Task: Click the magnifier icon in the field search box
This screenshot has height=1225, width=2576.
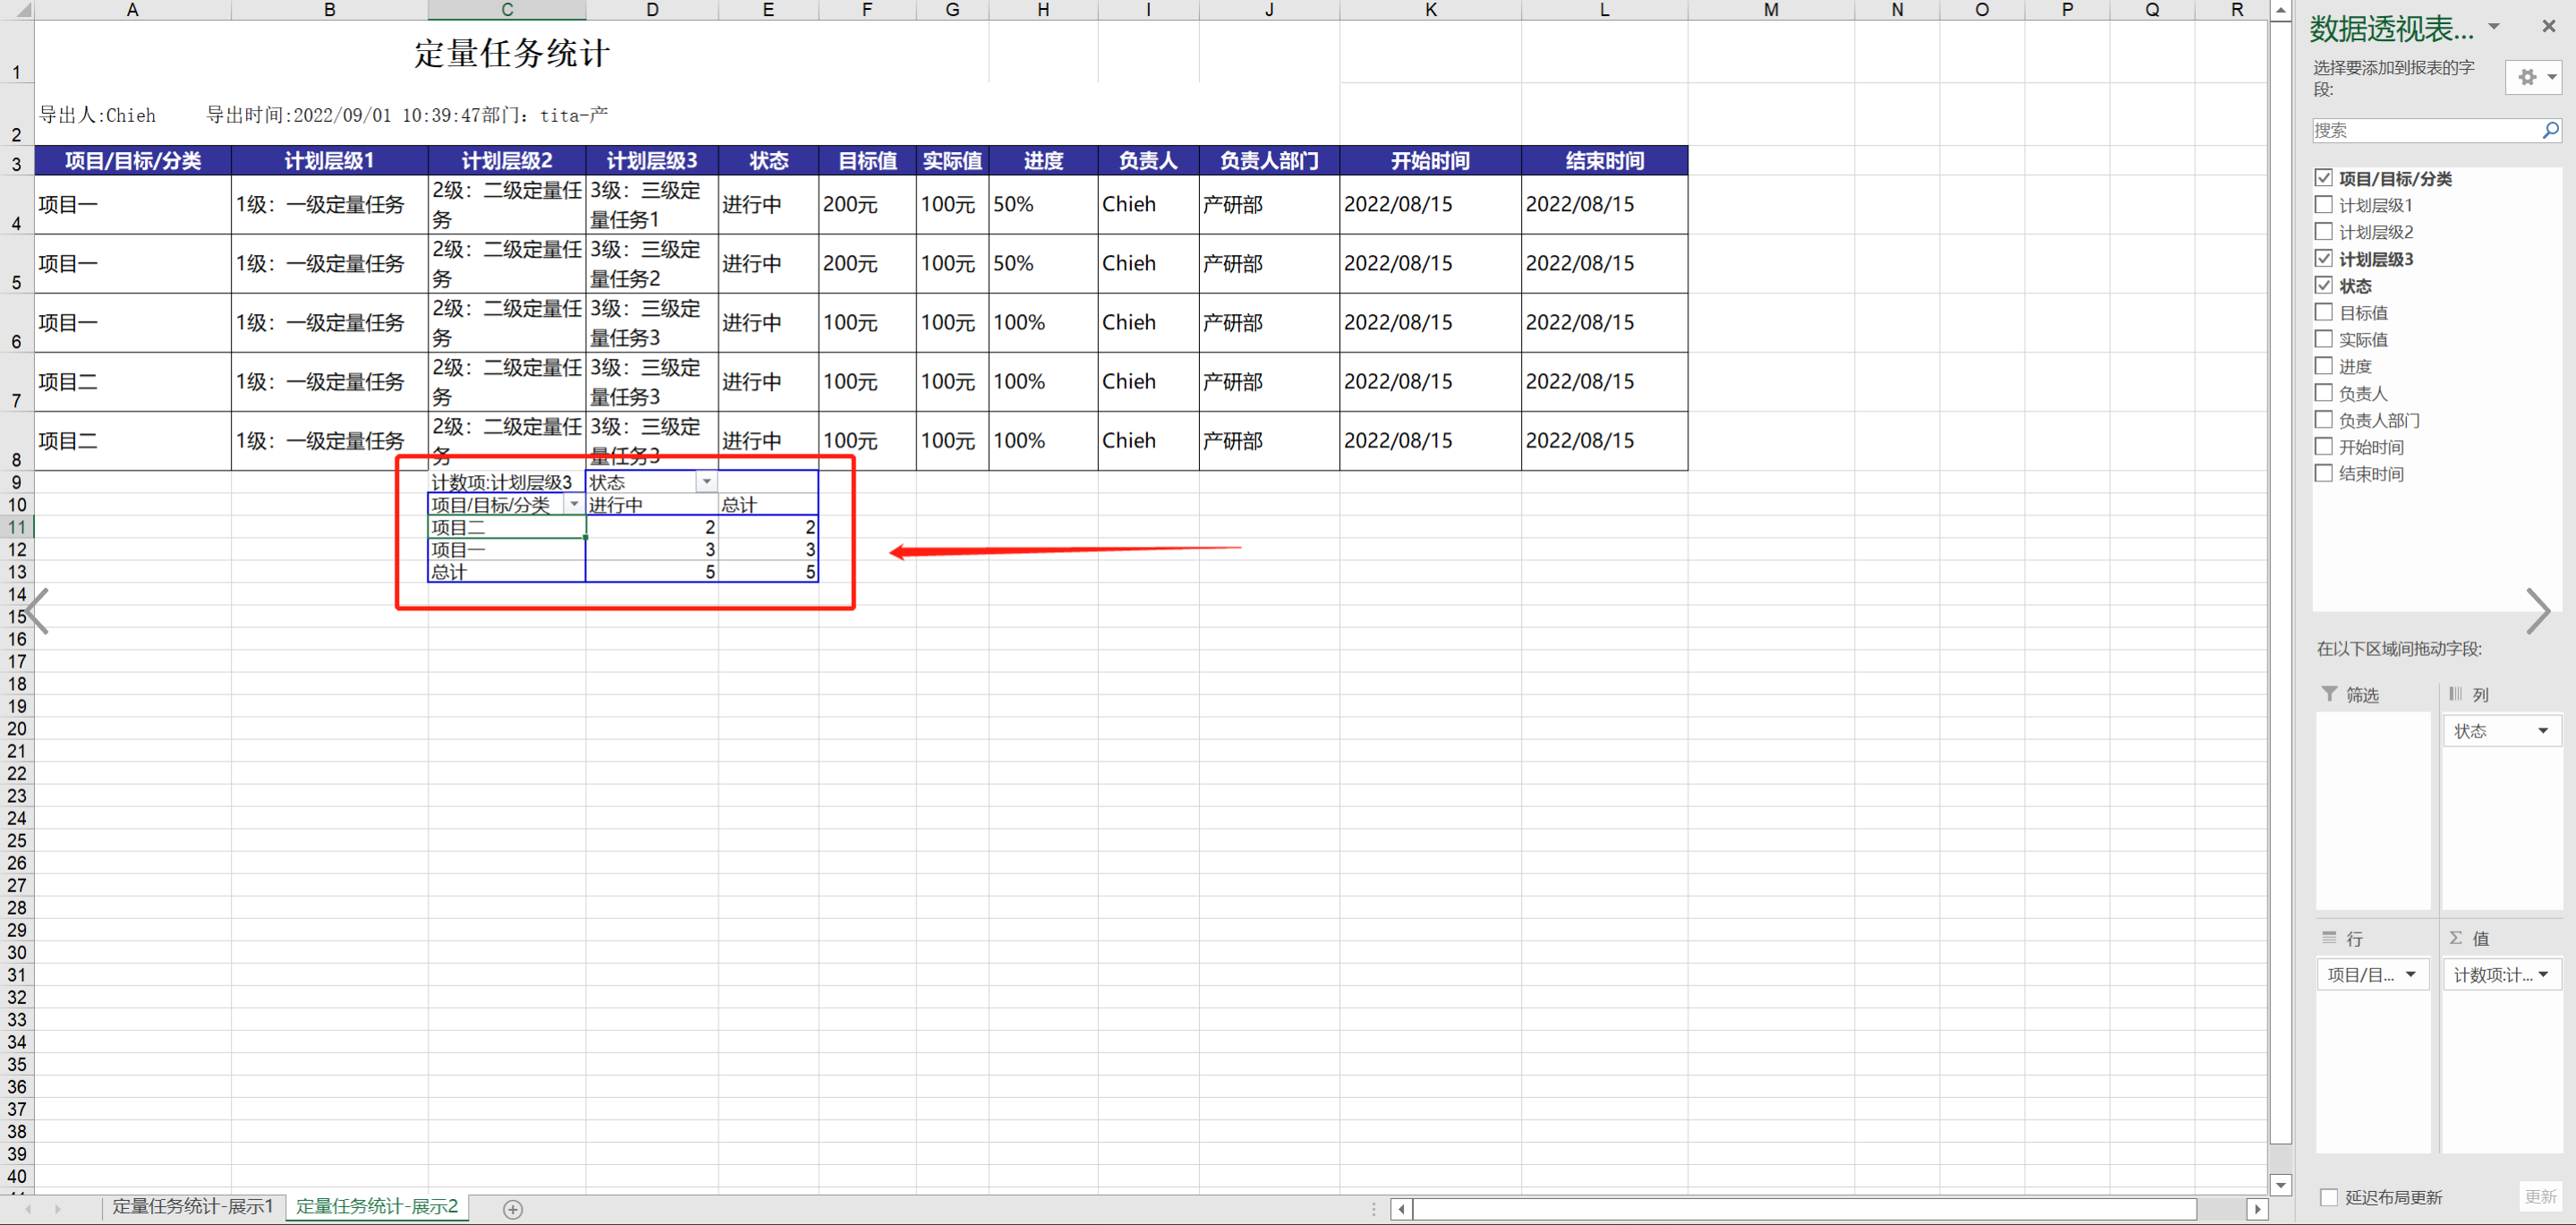Action: [x=2550, y=130]
